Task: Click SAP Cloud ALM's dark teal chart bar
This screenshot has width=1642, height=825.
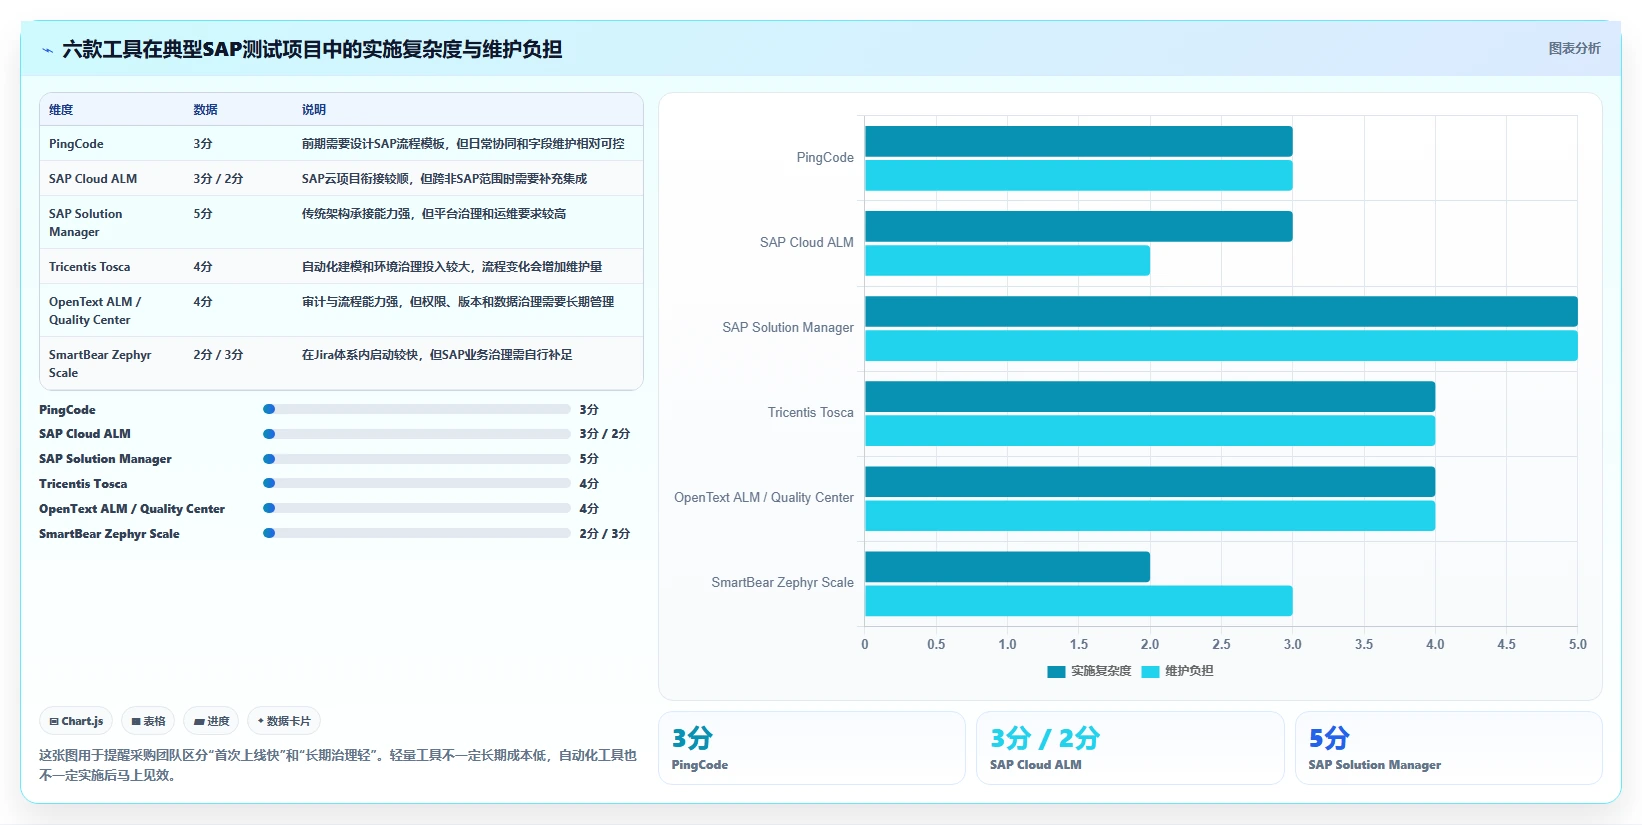Action: tap(1078, 226)
